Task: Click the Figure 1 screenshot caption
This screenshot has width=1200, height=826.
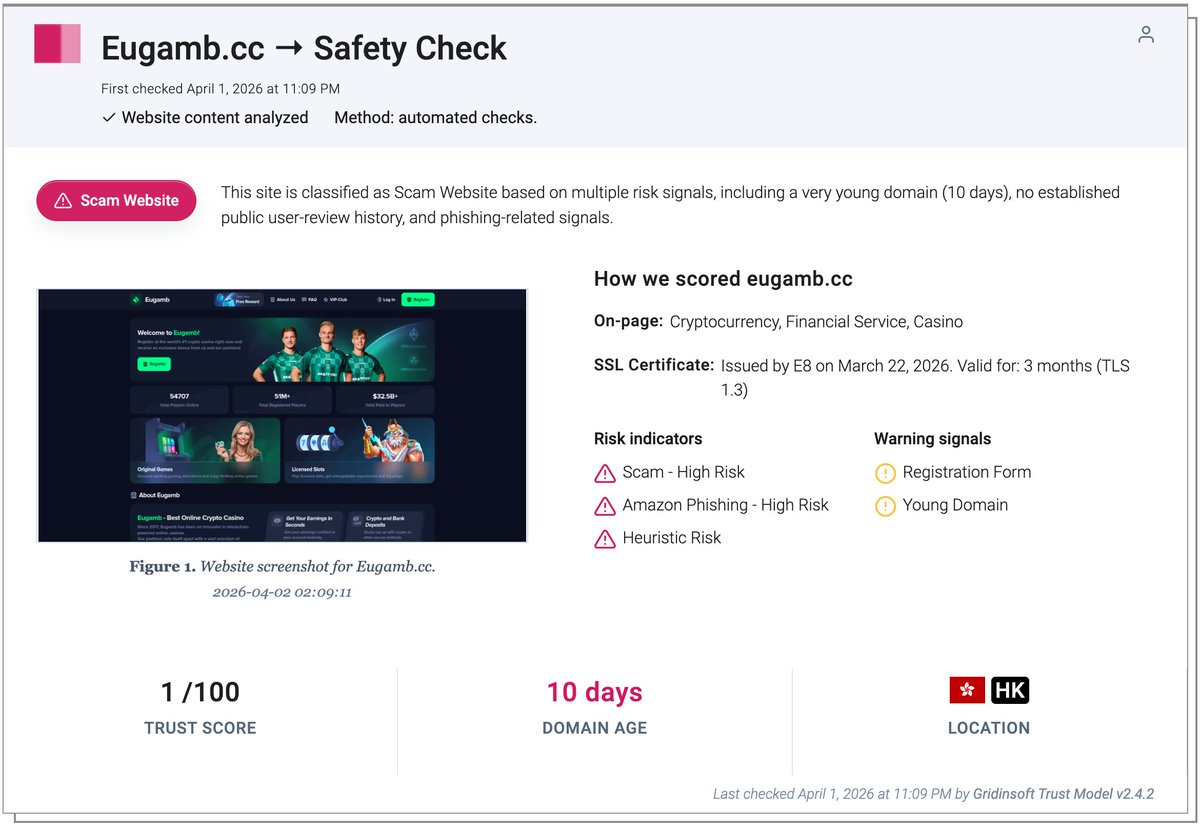Action: tap(282, 567)
